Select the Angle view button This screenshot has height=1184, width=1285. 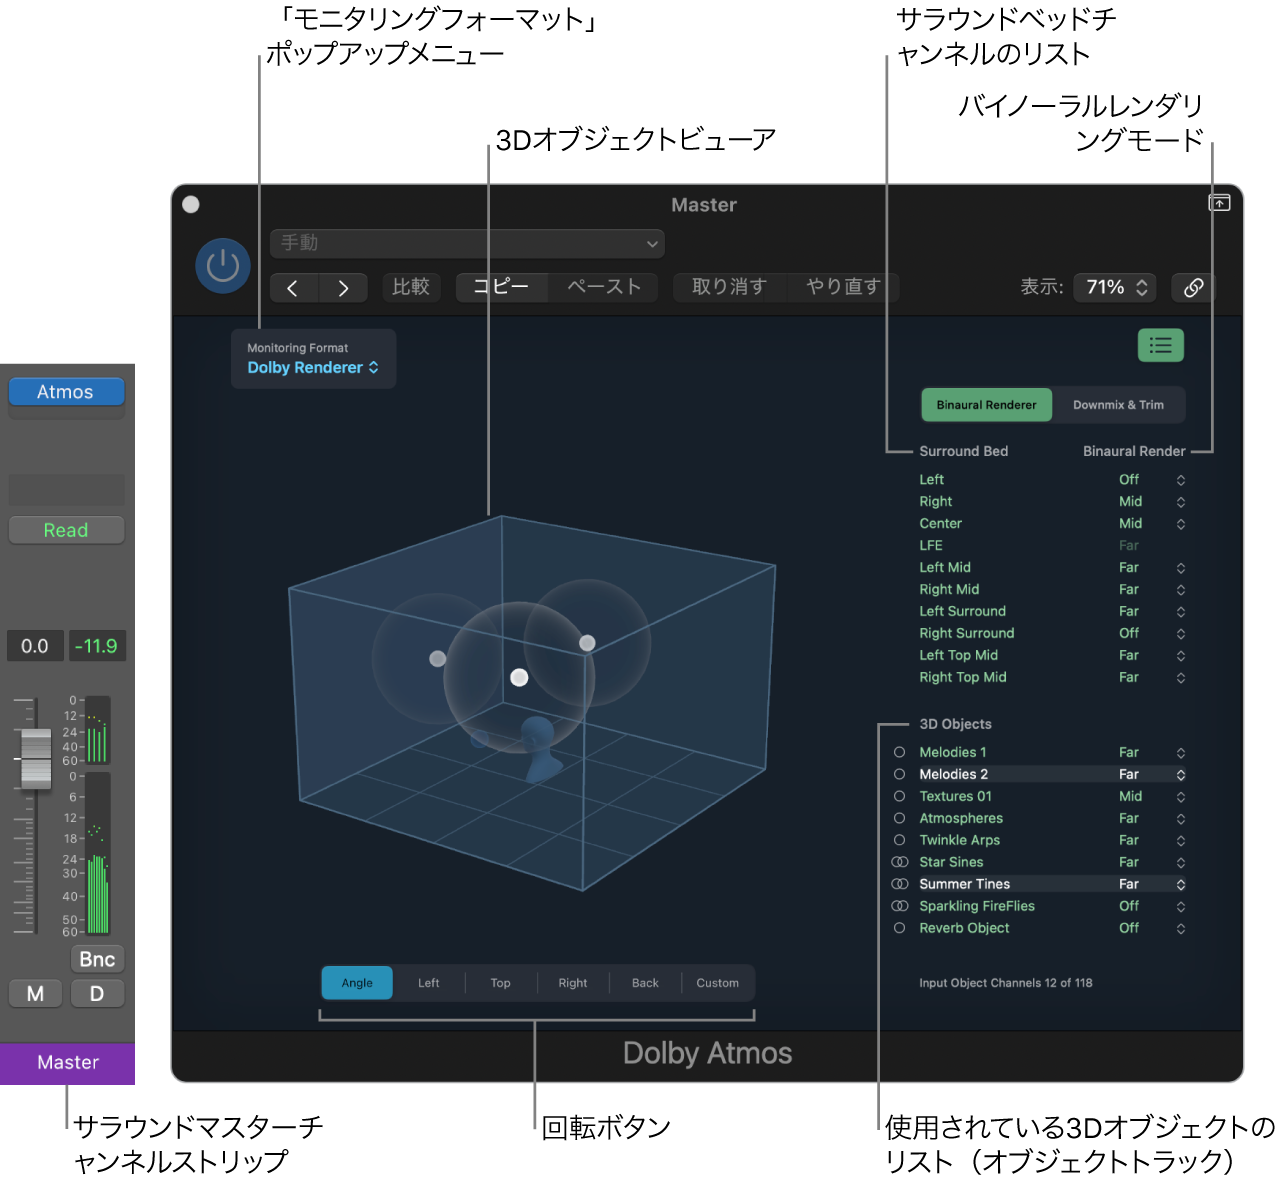pyautogui.click(x=357, y=983)
